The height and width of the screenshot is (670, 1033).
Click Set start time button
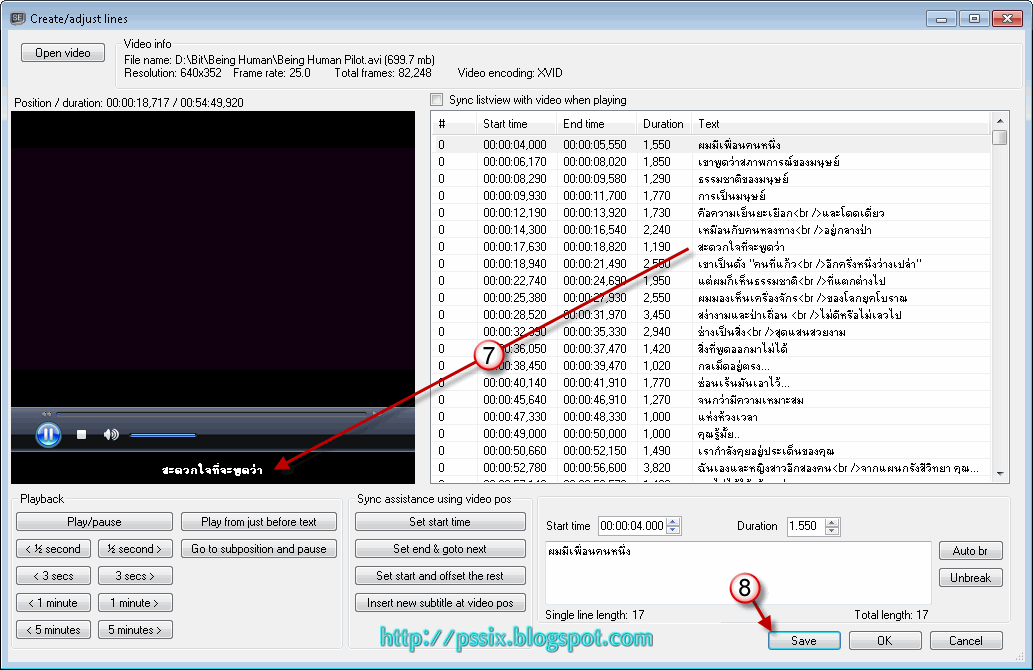(x=440, y=522)
